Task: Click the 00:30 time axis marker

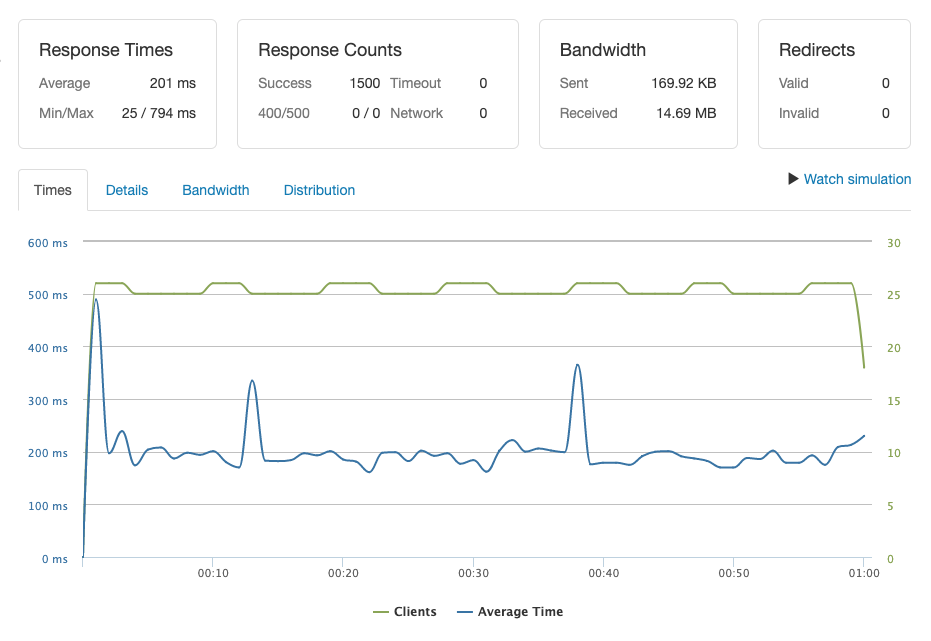Action: [473, 573]
